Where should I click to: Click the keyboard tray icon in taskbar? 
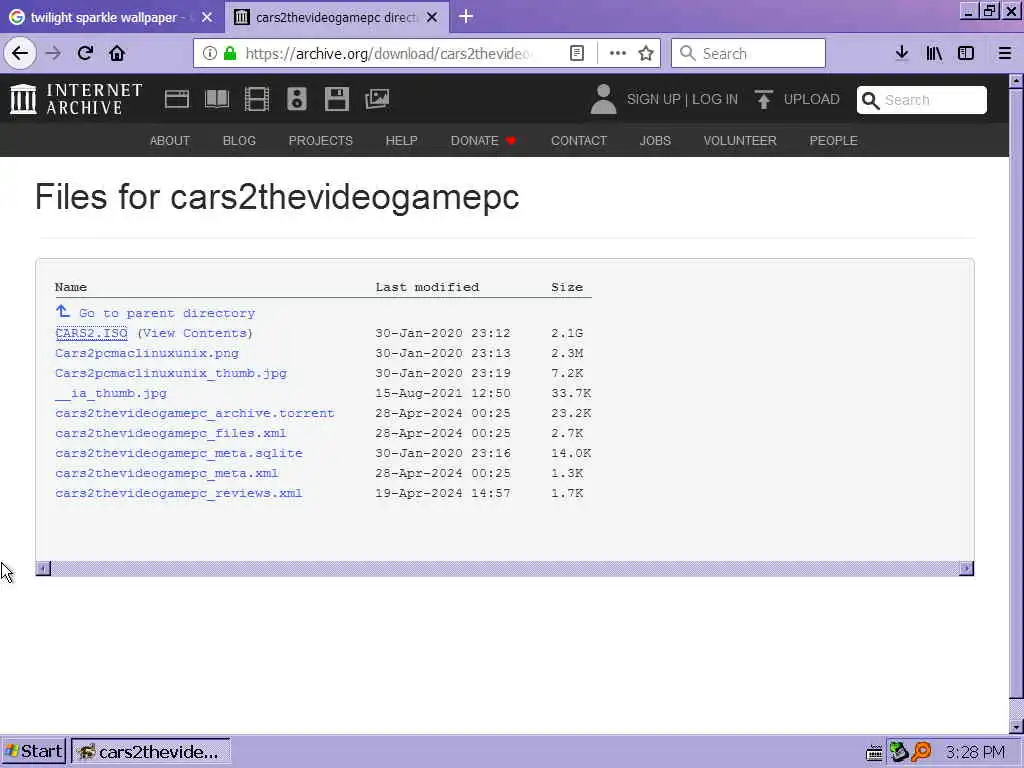click(874, 753)
